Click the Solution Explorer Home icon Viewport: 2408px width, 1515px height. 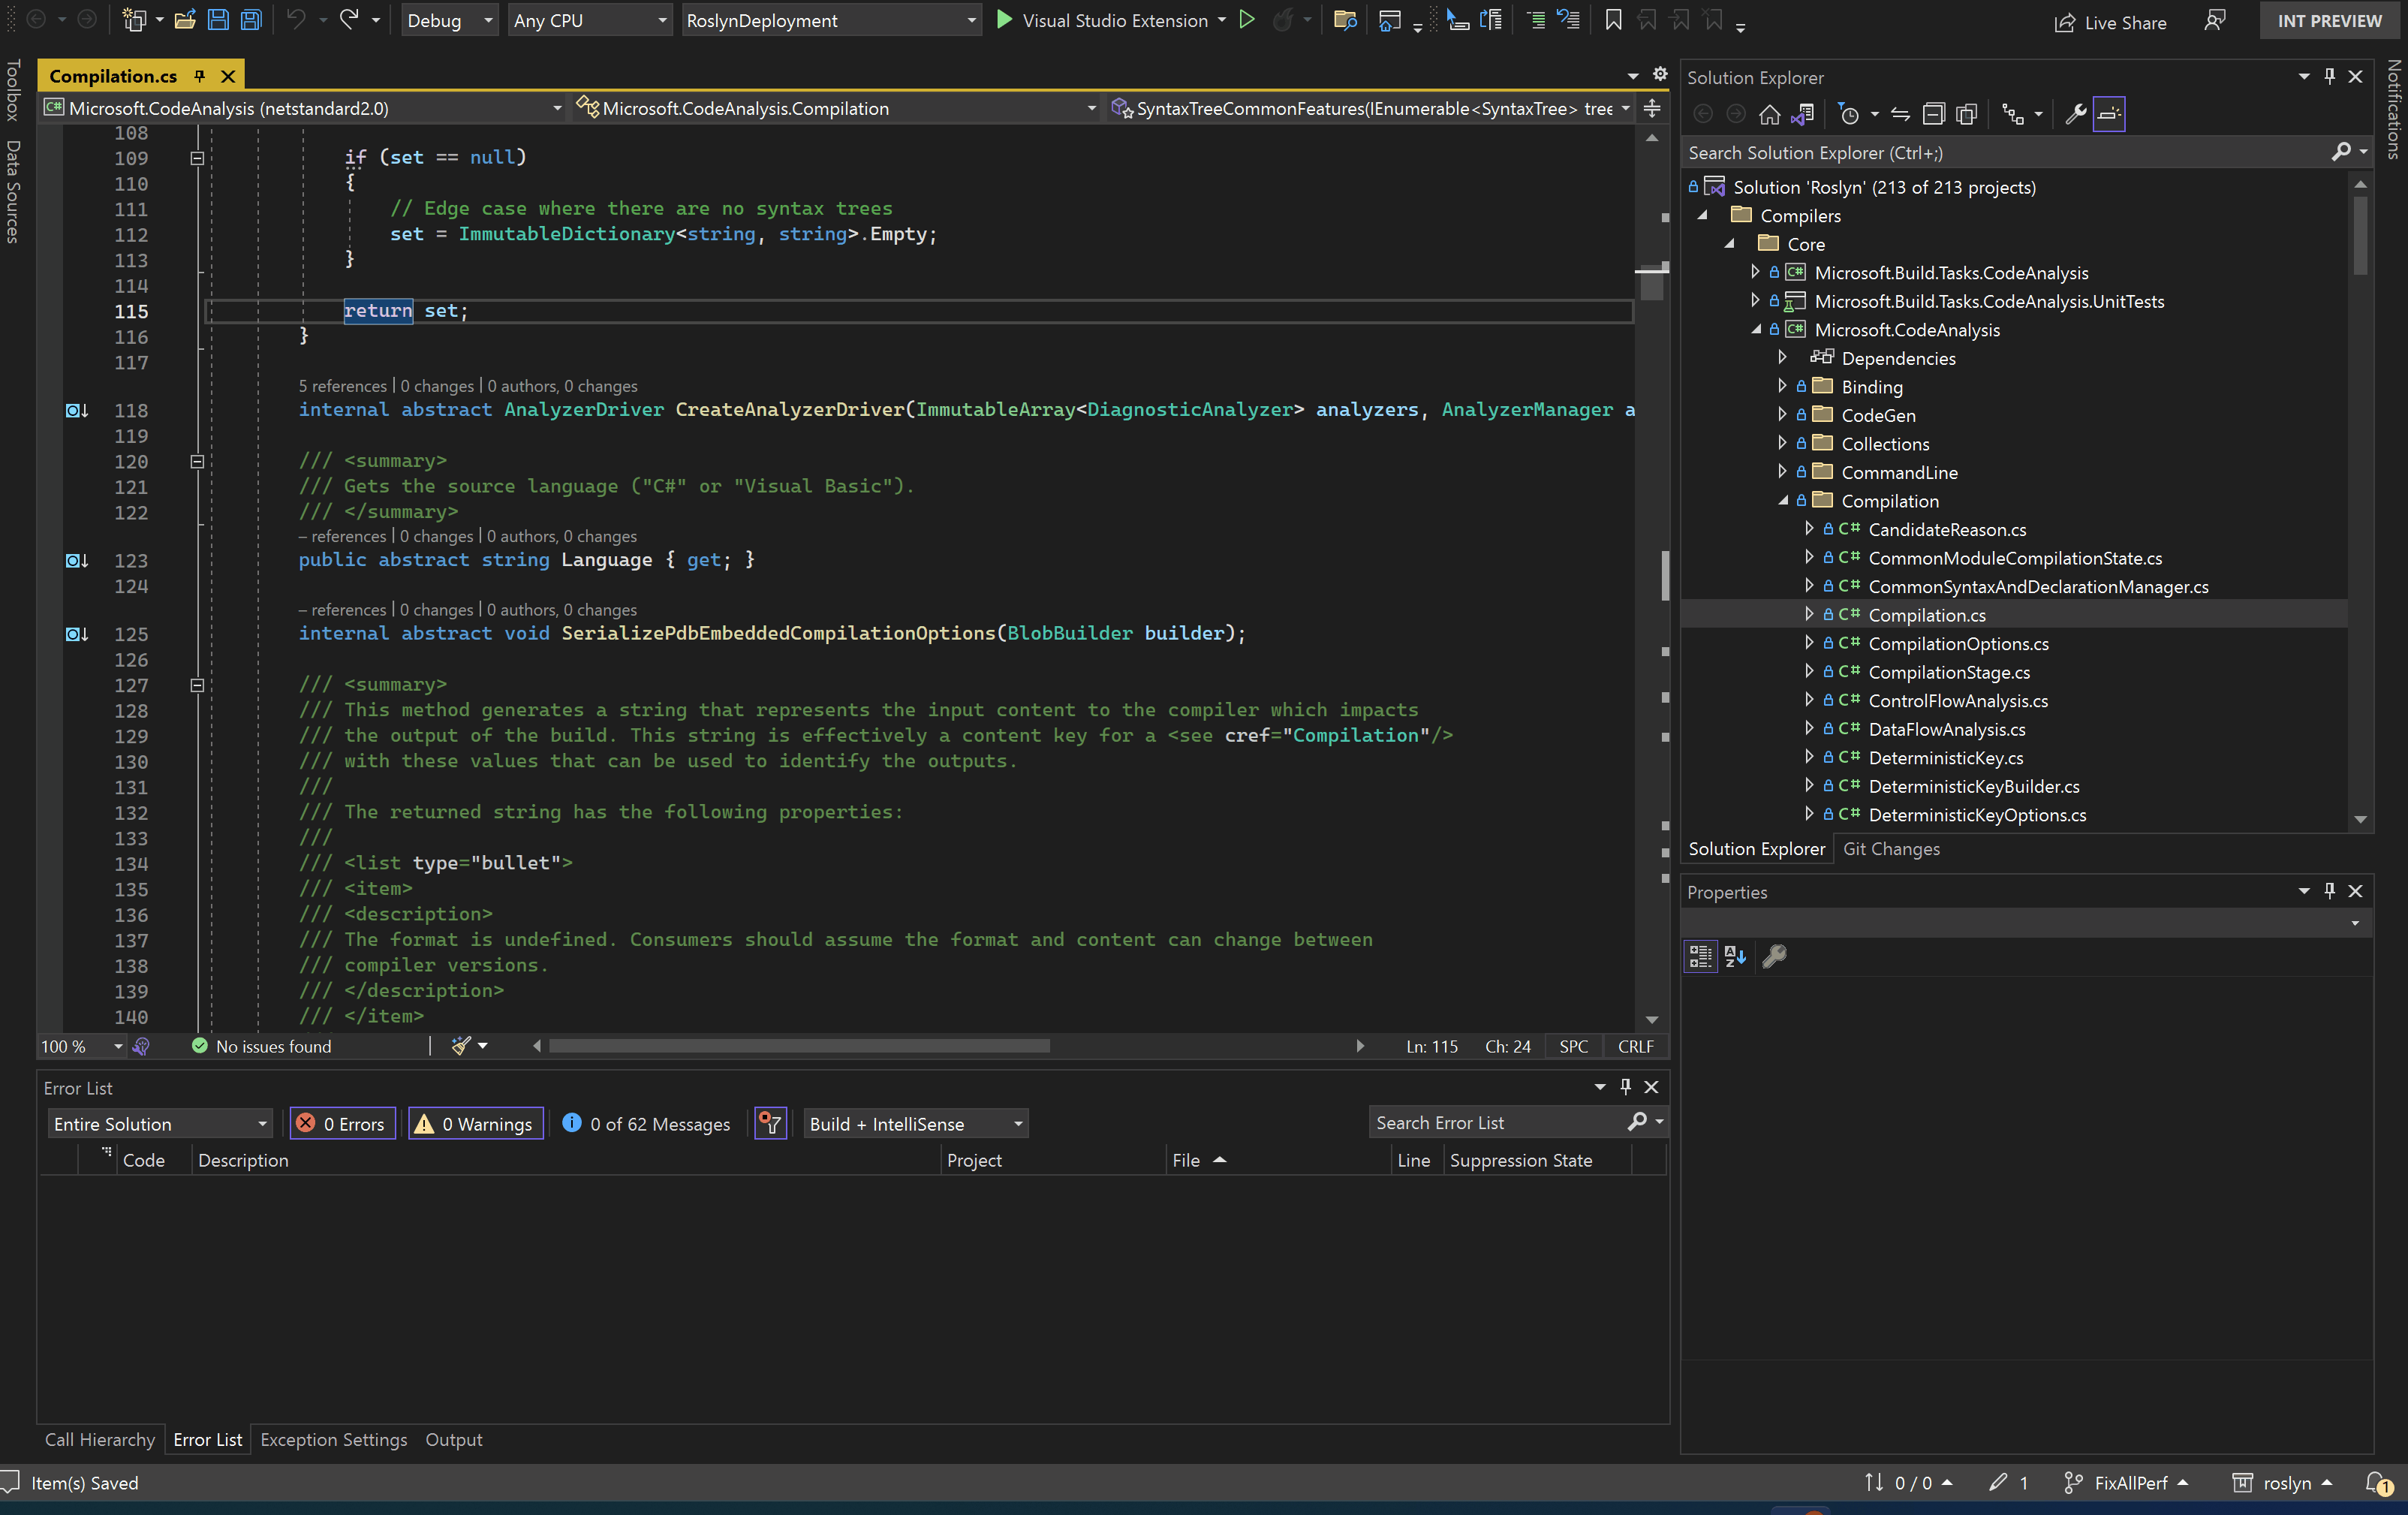(1769, 115)
